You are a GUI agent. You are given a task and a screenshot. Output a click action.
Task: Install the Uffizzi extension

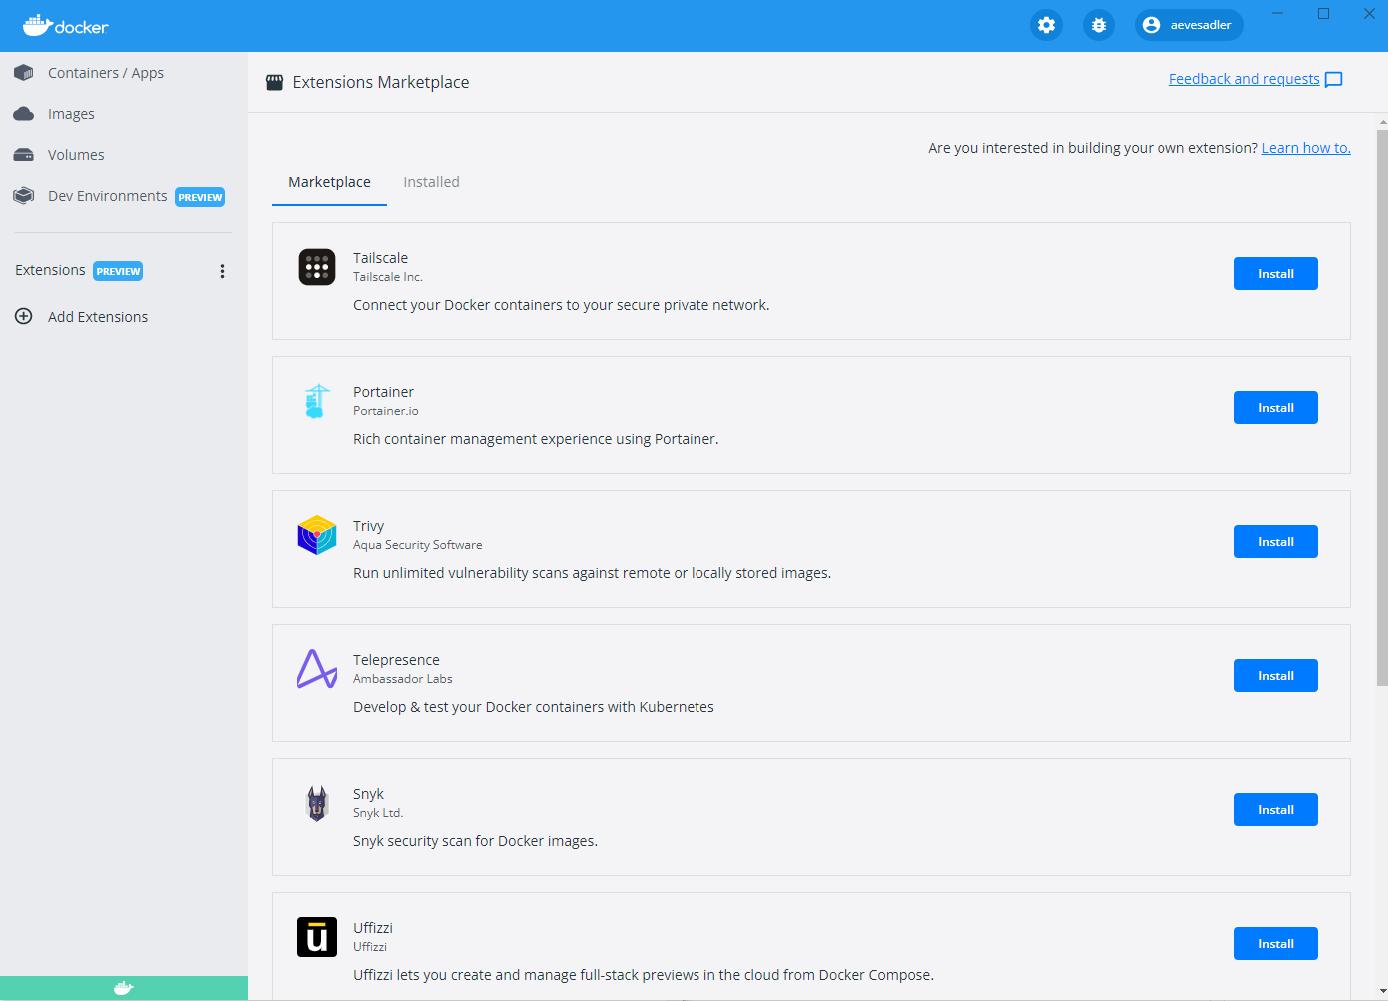(x=1275, y=944)
